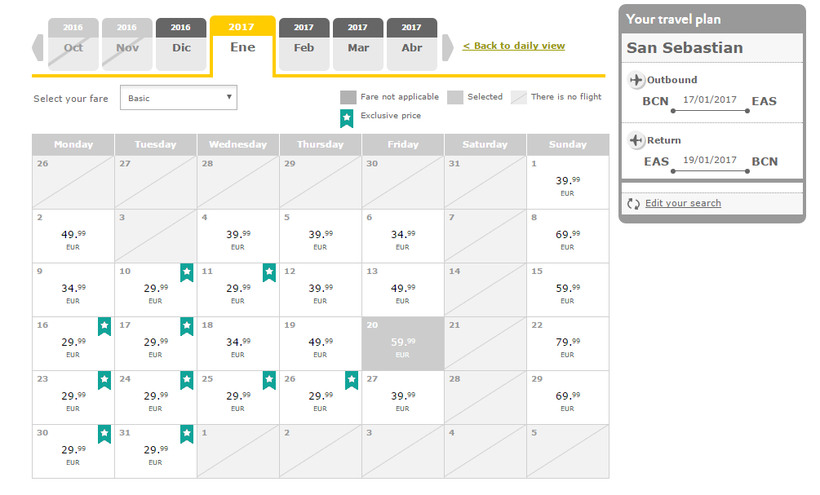Select January 17 fare for 29.99
This screenshot has height=495, width=820.
pyautogui.click(x=155, y=344)
